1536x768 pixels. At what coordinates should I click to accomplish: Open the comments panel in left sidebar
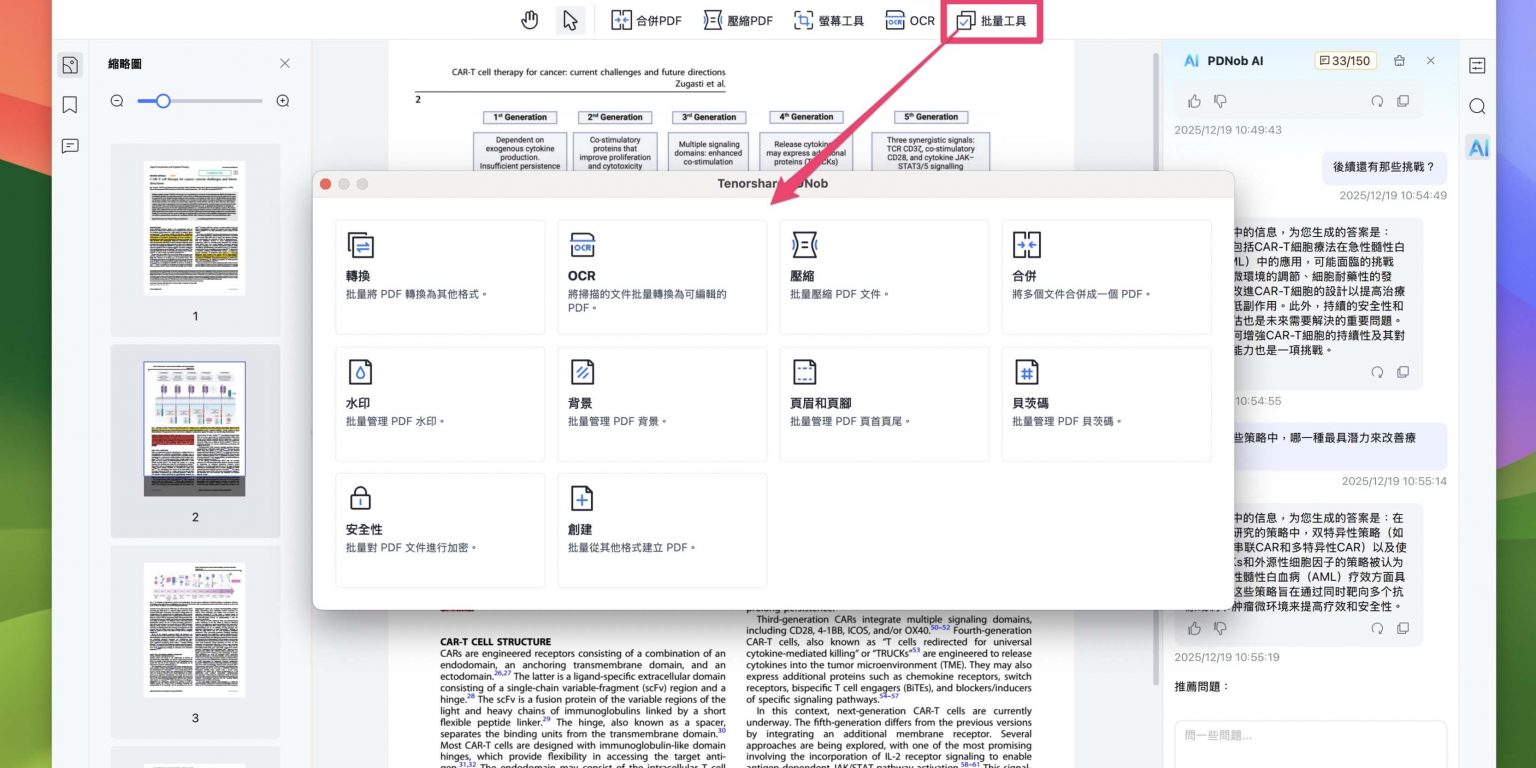70,146
